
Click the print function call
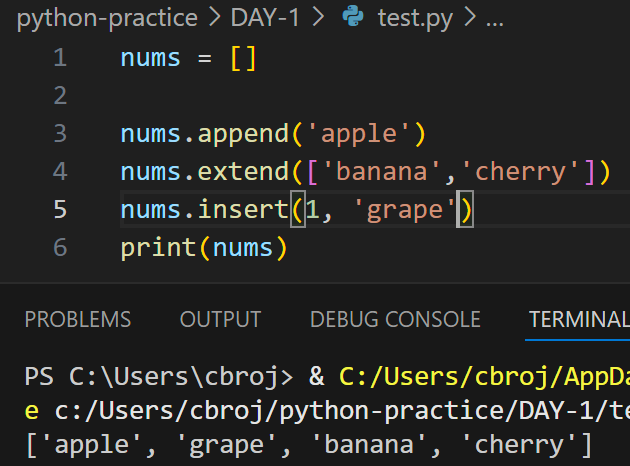158,248
